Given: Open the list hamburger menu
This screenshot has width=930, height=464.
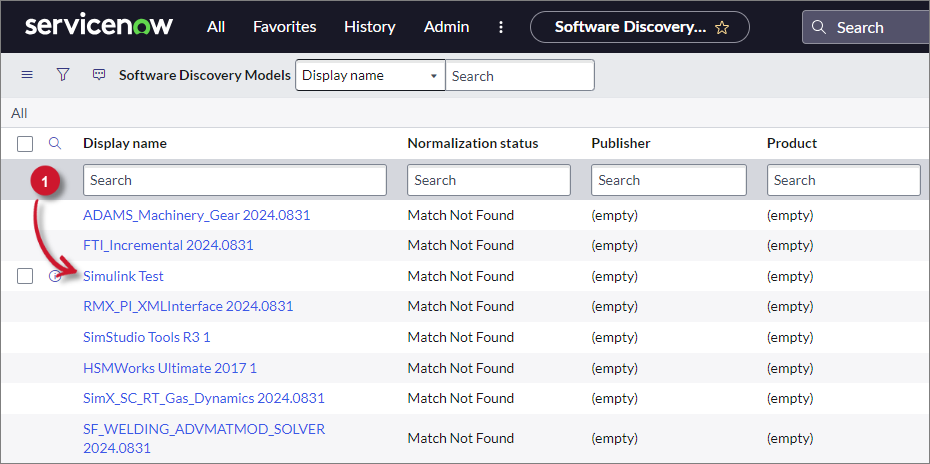Looking at the screenshot, I should tap(27, 75).
